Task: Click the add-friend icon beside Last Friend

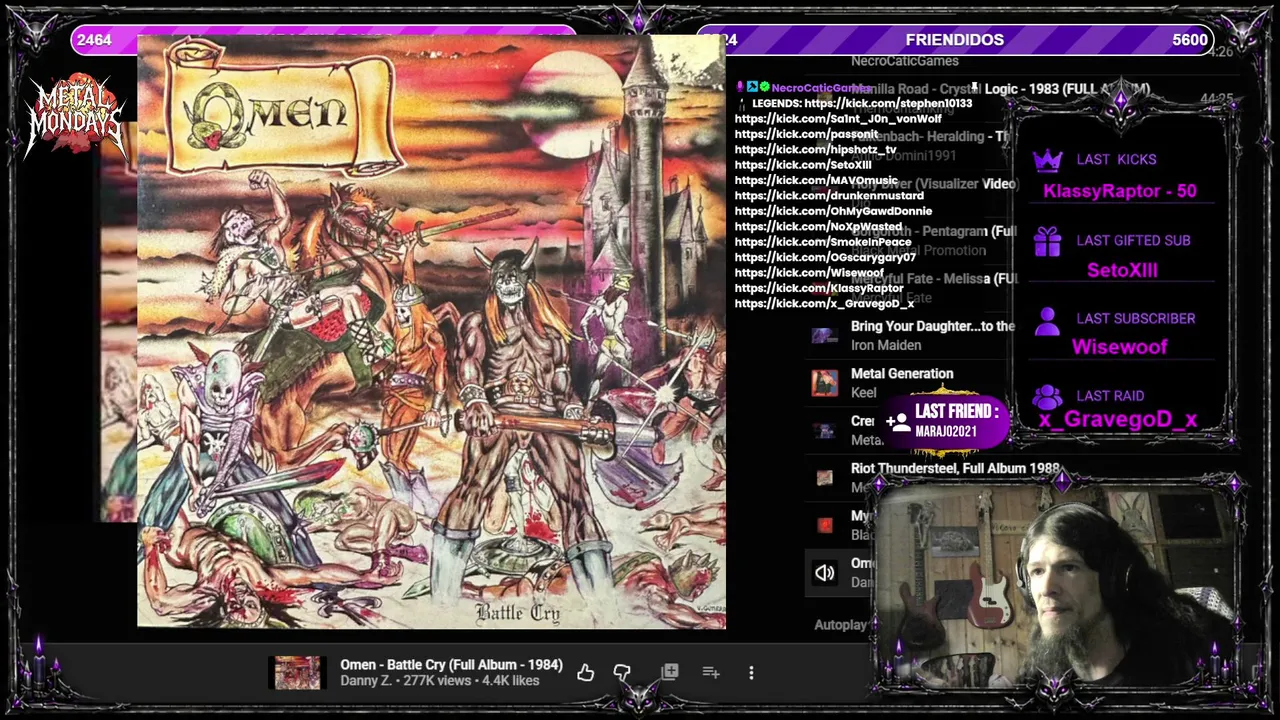Action: (x=897, y=421)
